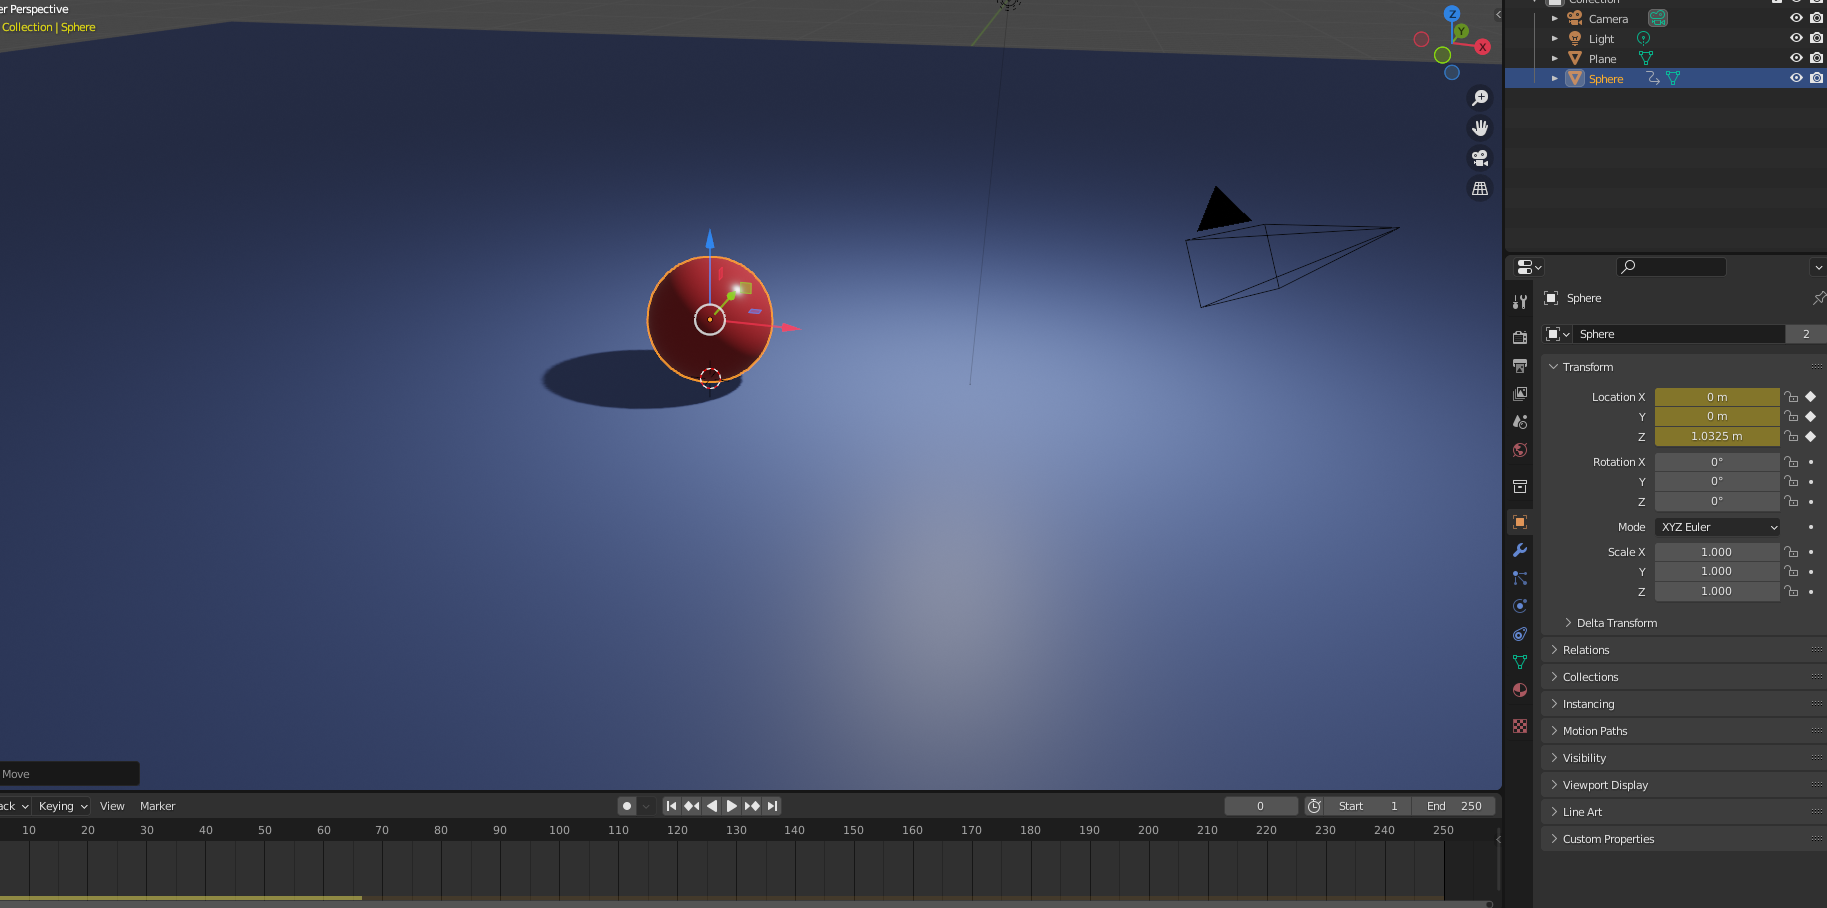Switch to the World properties tab
Screen dimensions: 1827x908
click(x=1520, y=450)
